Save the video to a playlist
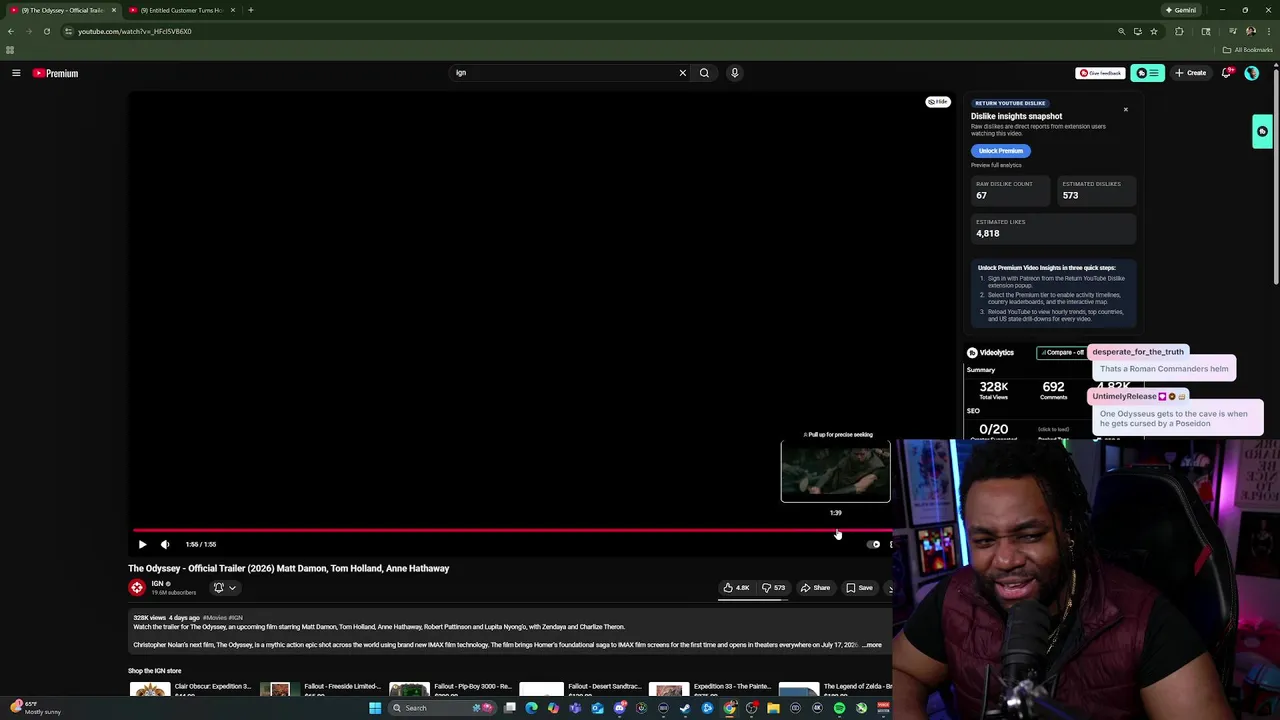The image size is (1280, 720). (859, 588)
